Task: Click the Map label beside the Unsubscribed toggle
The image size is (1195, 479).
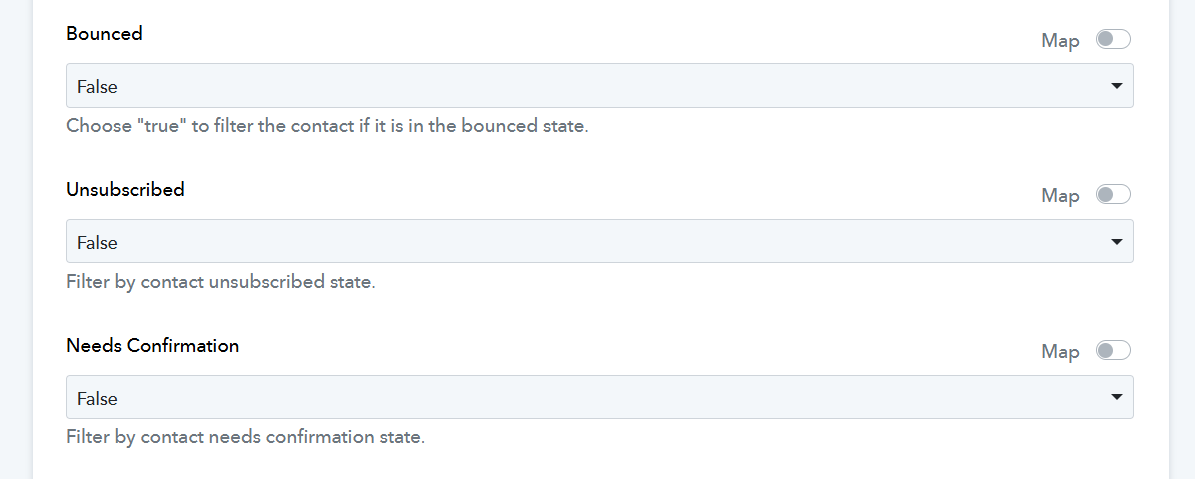Action: (x=1060, y=196)
